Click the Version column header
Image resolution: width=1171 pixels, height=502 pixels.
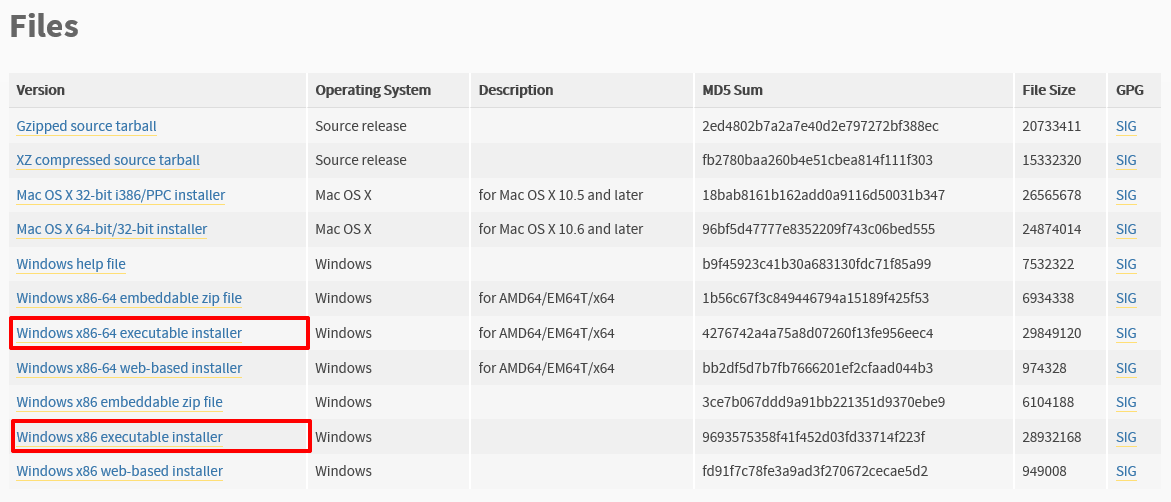(x=40, y=90)
